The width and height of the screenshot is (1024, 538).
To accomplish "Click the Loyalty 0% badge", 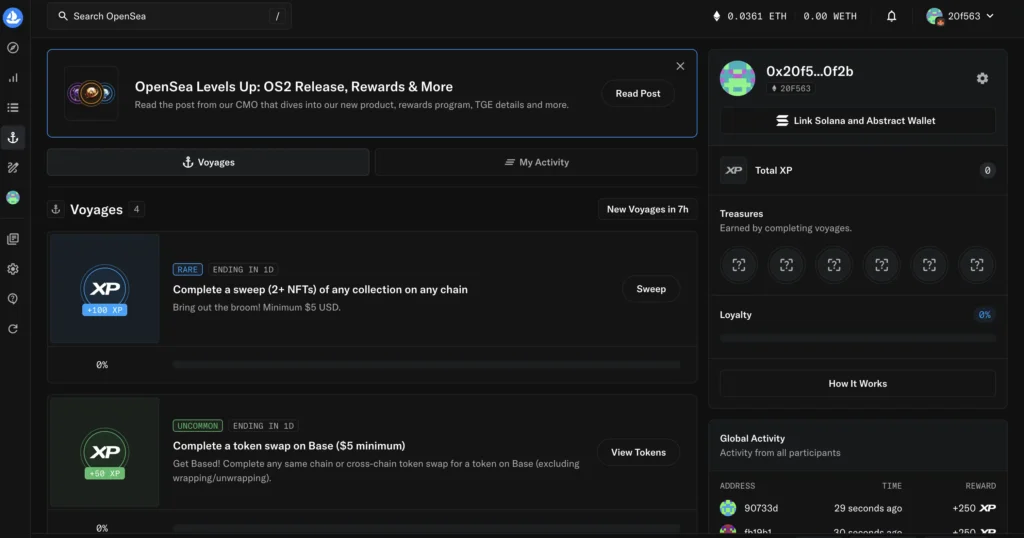I will coord(984,315).
